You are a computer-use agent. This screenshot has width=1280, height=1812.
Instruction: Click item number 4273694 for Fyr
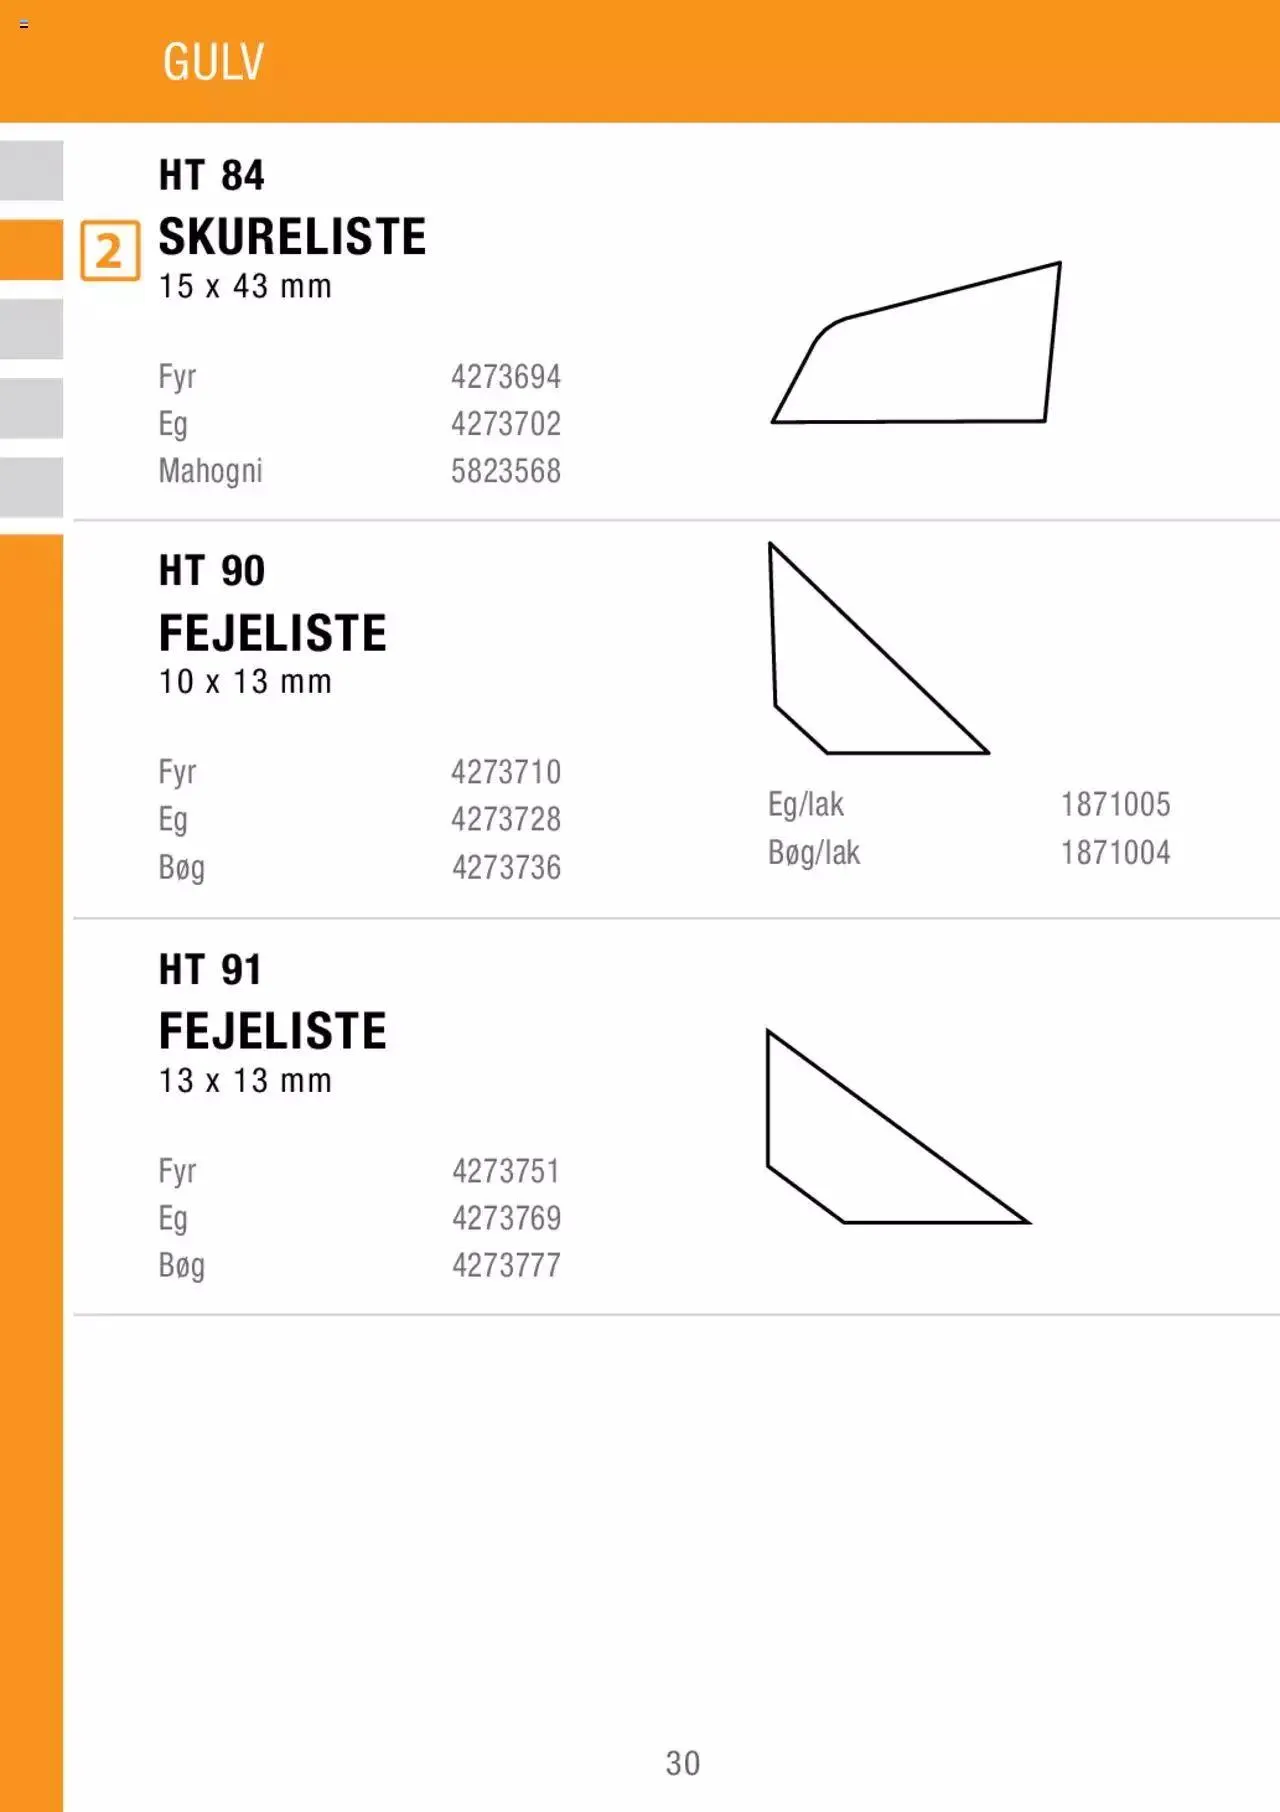pyautogui.click(x=506, y=377)
